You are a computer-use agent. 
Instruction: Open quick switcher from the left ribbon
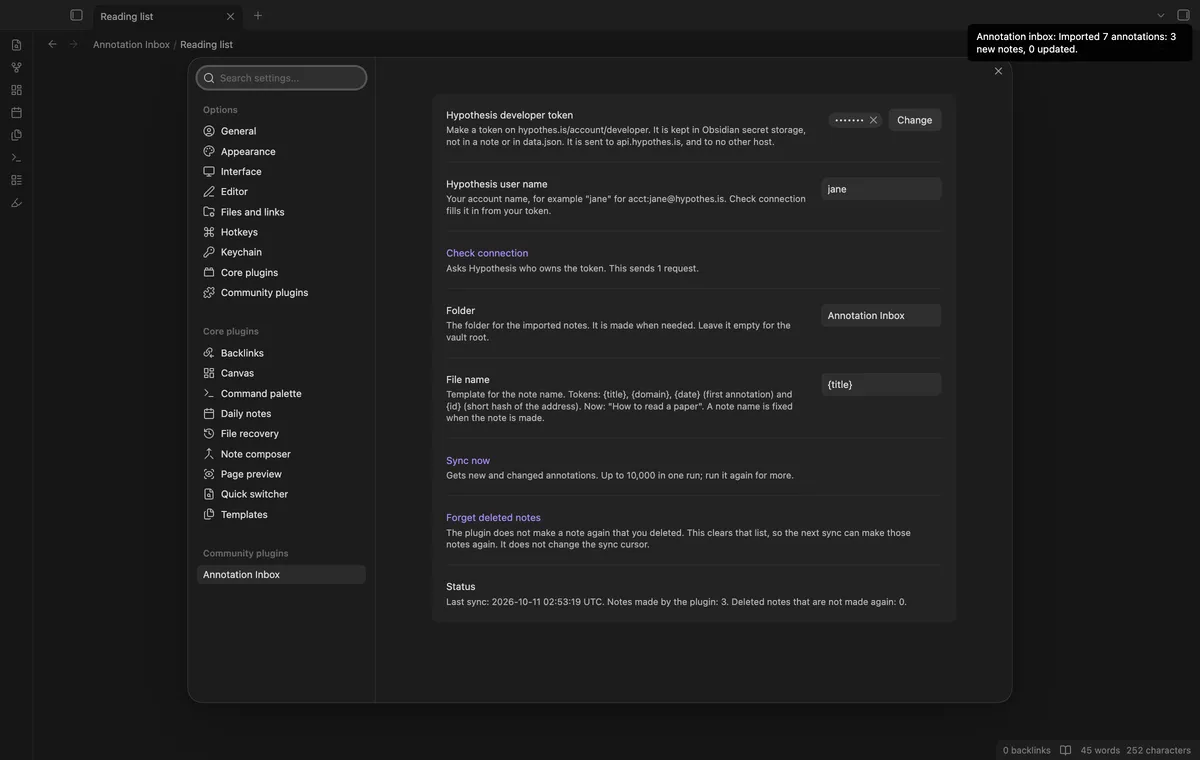[16, 45]
